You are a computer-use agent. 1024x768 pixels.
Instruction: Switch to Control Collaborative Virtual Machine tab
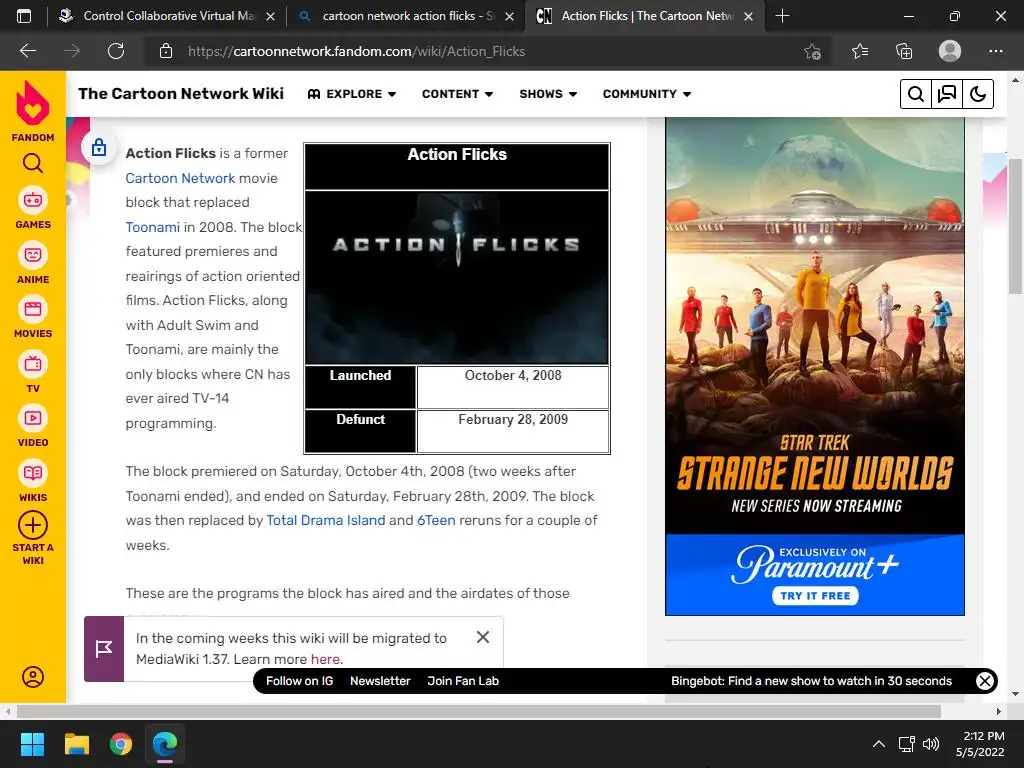pos(167,16)
